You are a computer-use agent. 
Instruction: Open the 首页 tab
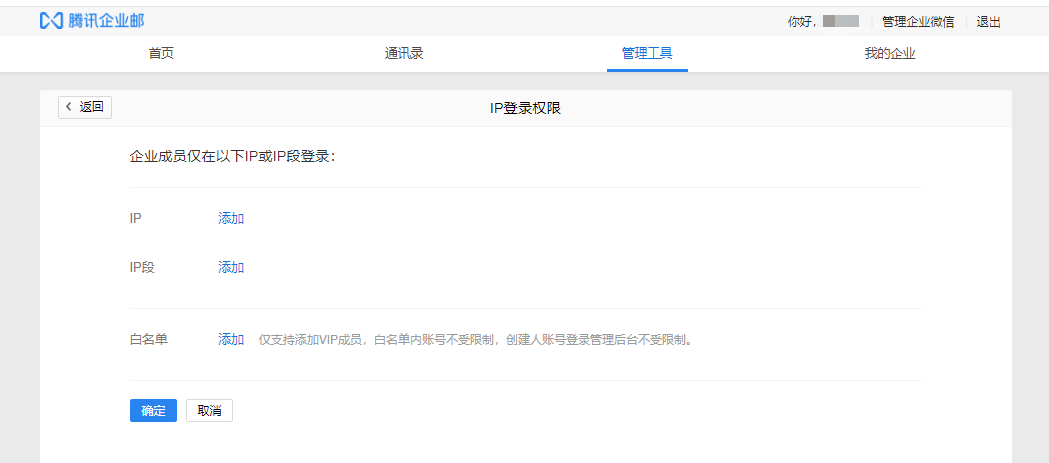coord(161,54)
